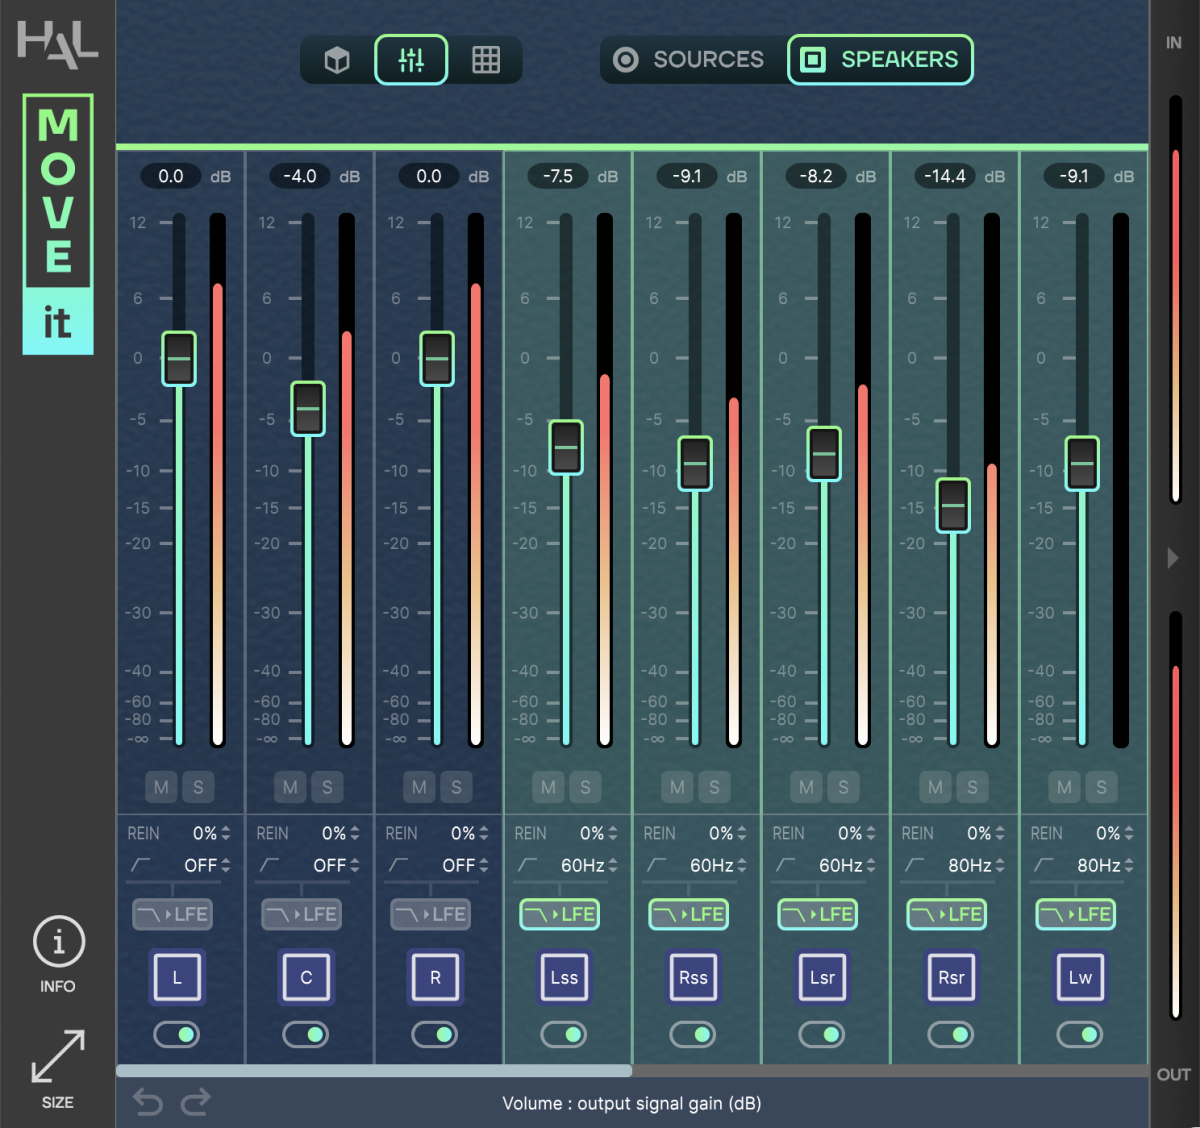Grab the Lss channel volume fader handle
The image size is (1200, 1128).
coord(566,447)
